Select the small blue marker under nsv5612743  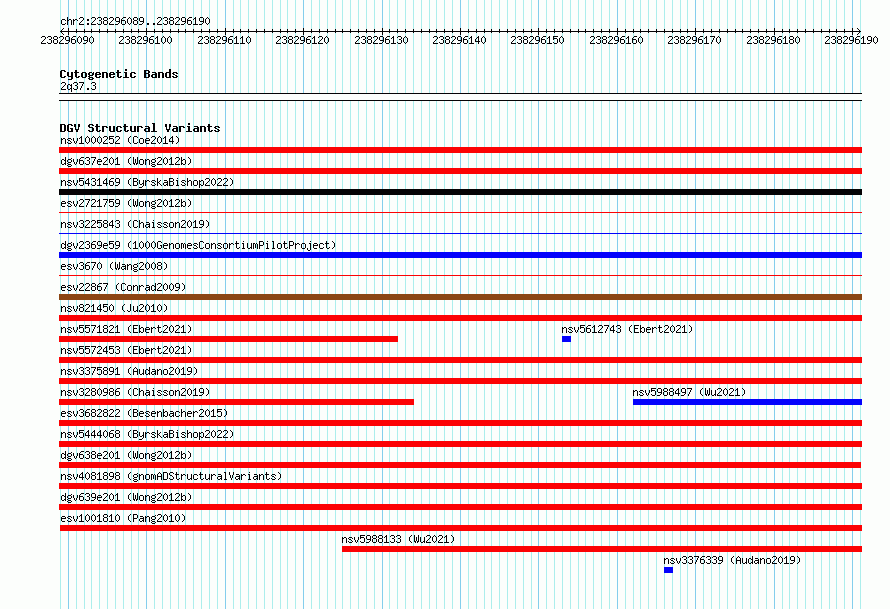pos(566,339)
